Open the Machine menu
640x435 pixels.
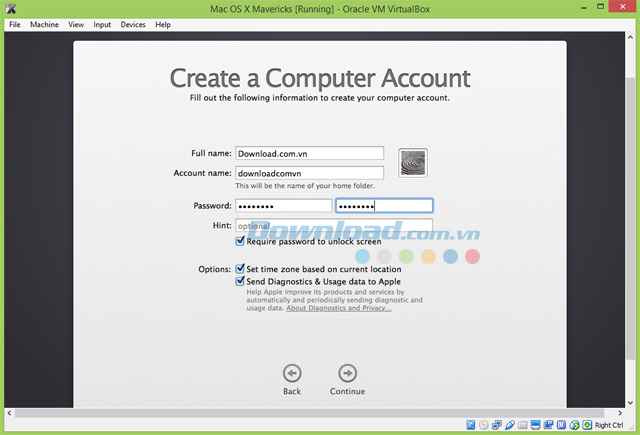pos(44,24)
